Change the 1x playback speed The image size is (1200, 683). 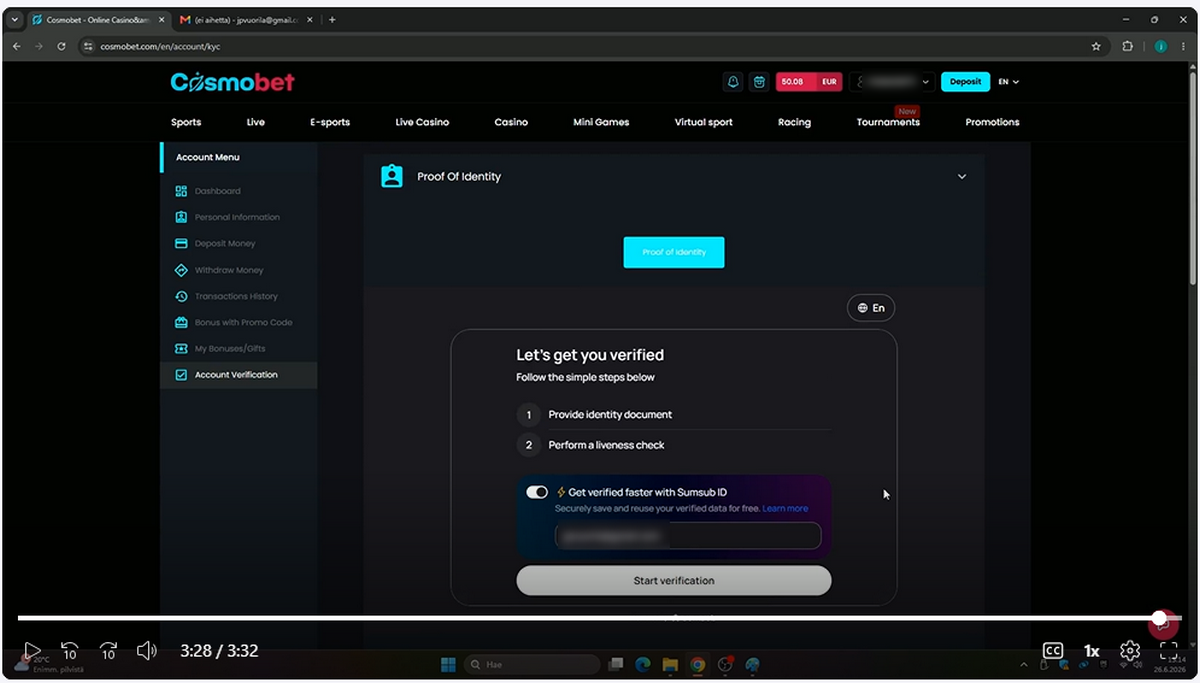[x=1092, y=651]
